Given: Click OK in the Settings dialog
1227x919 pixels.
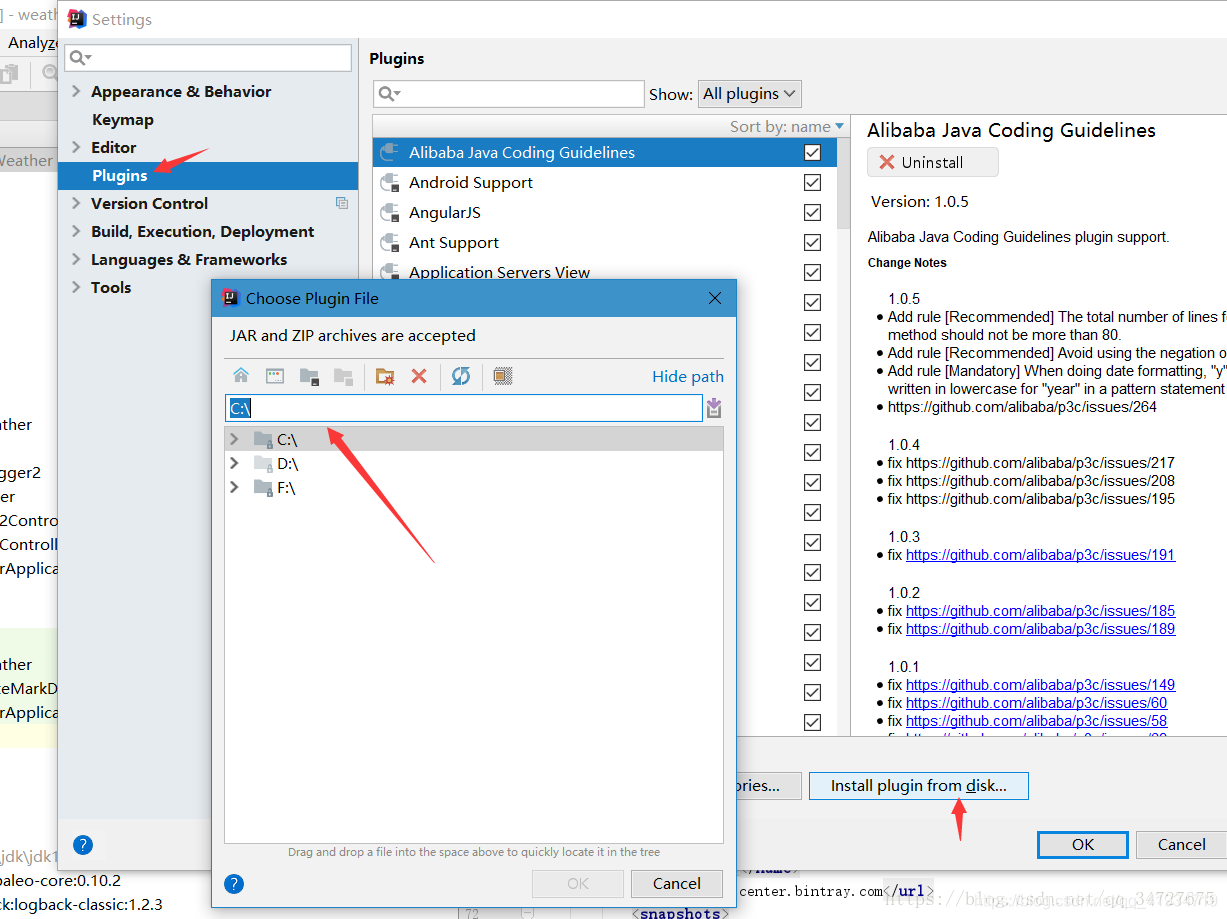Looking at the screenshot, I should click(1083, 844).
